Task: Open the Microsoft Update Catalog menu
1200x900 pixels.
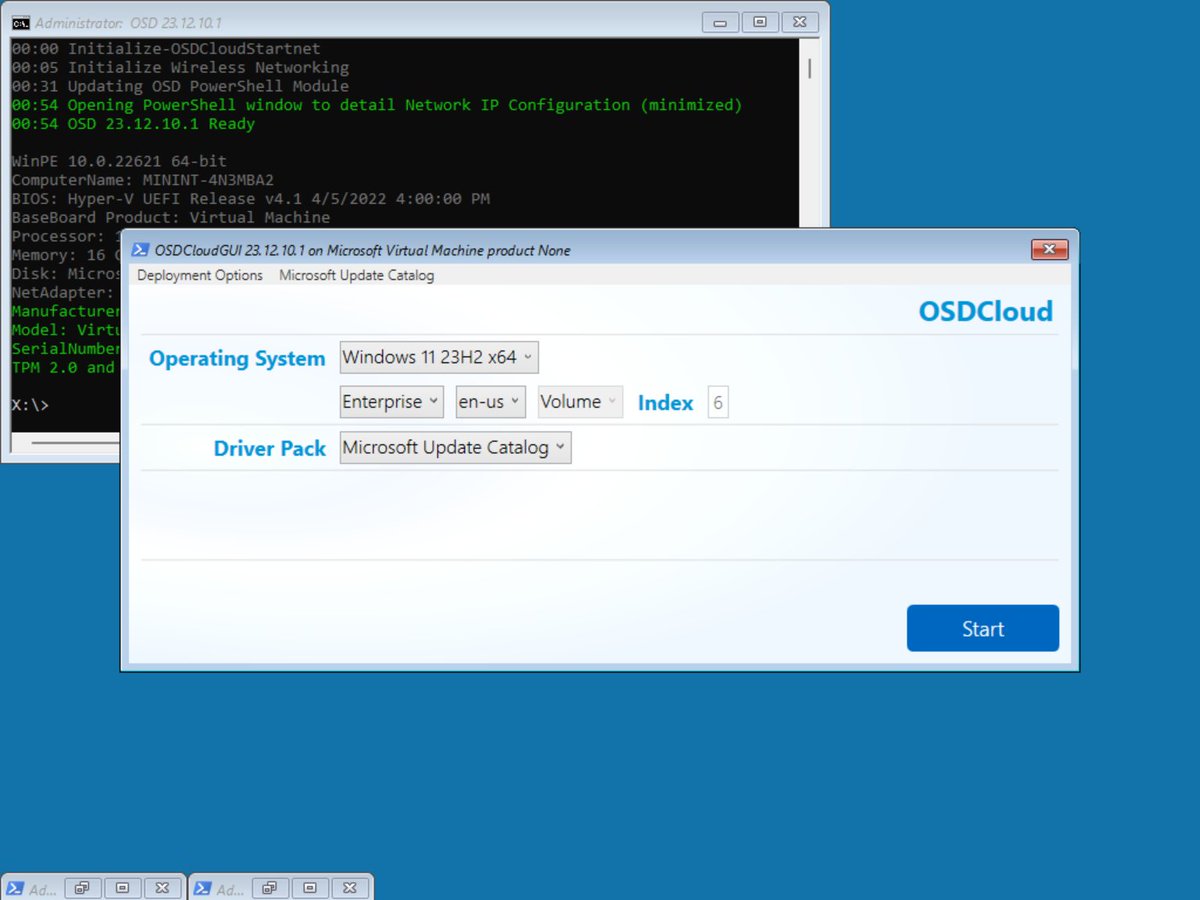Action: pyautogui.click(x=357, y=275)
